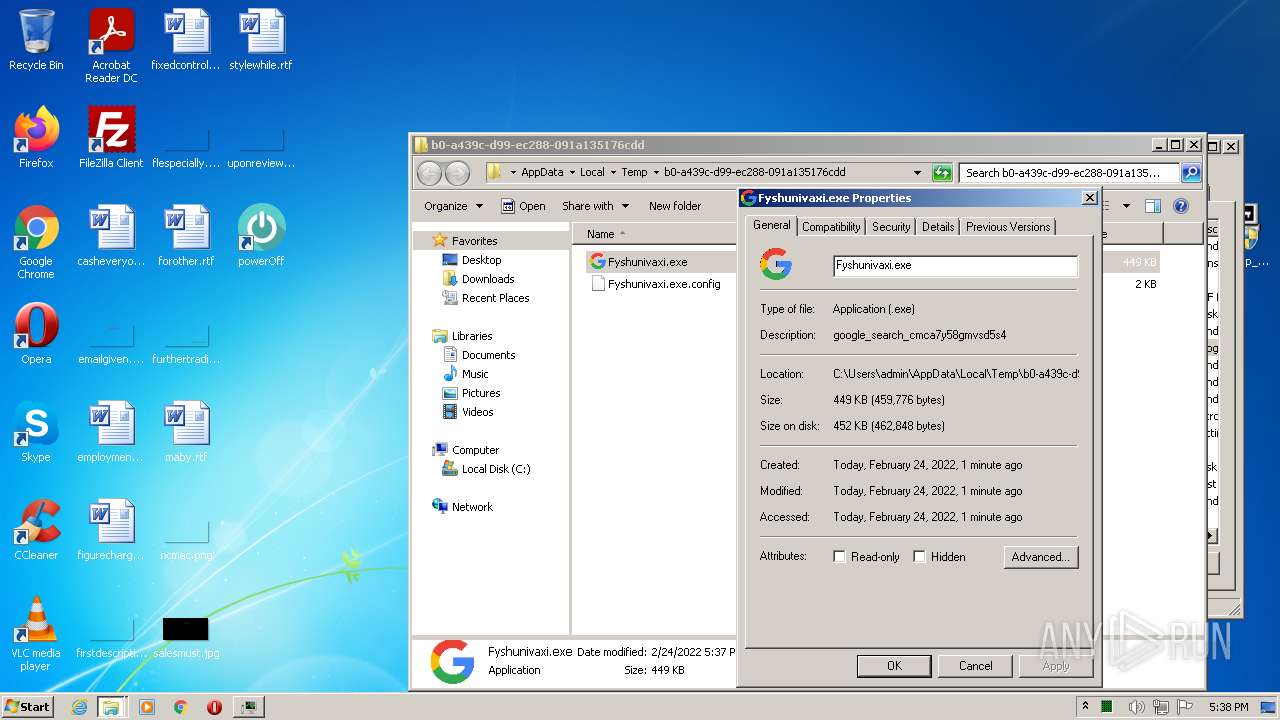Viewport: 1280px width, 720px height.
Task: Launch FileZilla Client shortcut
Action: (x=111, y=138)
